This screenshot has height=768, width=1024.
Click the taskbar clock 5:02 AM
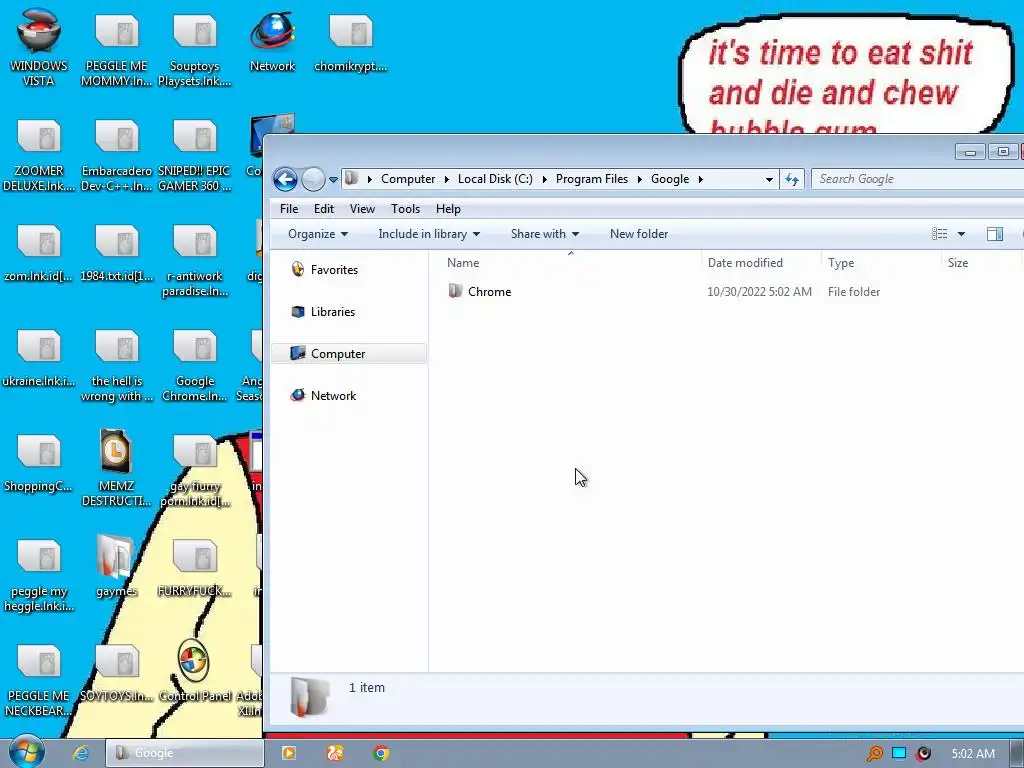pyautogui.click(x=972, y=754)
